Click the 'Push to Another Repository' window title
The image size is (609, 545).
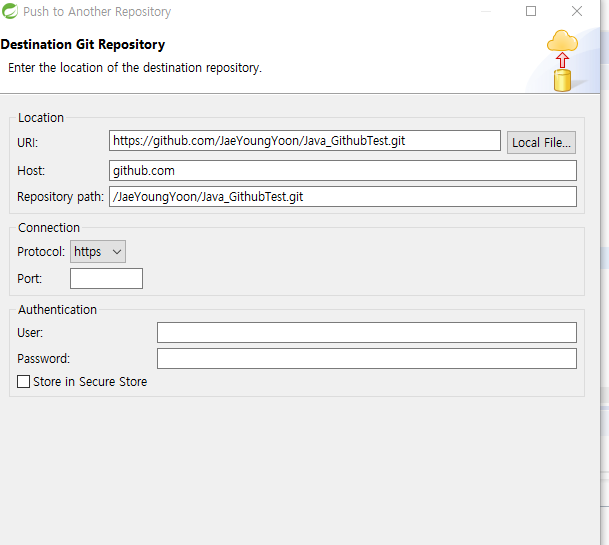click(x=97, y=12)
